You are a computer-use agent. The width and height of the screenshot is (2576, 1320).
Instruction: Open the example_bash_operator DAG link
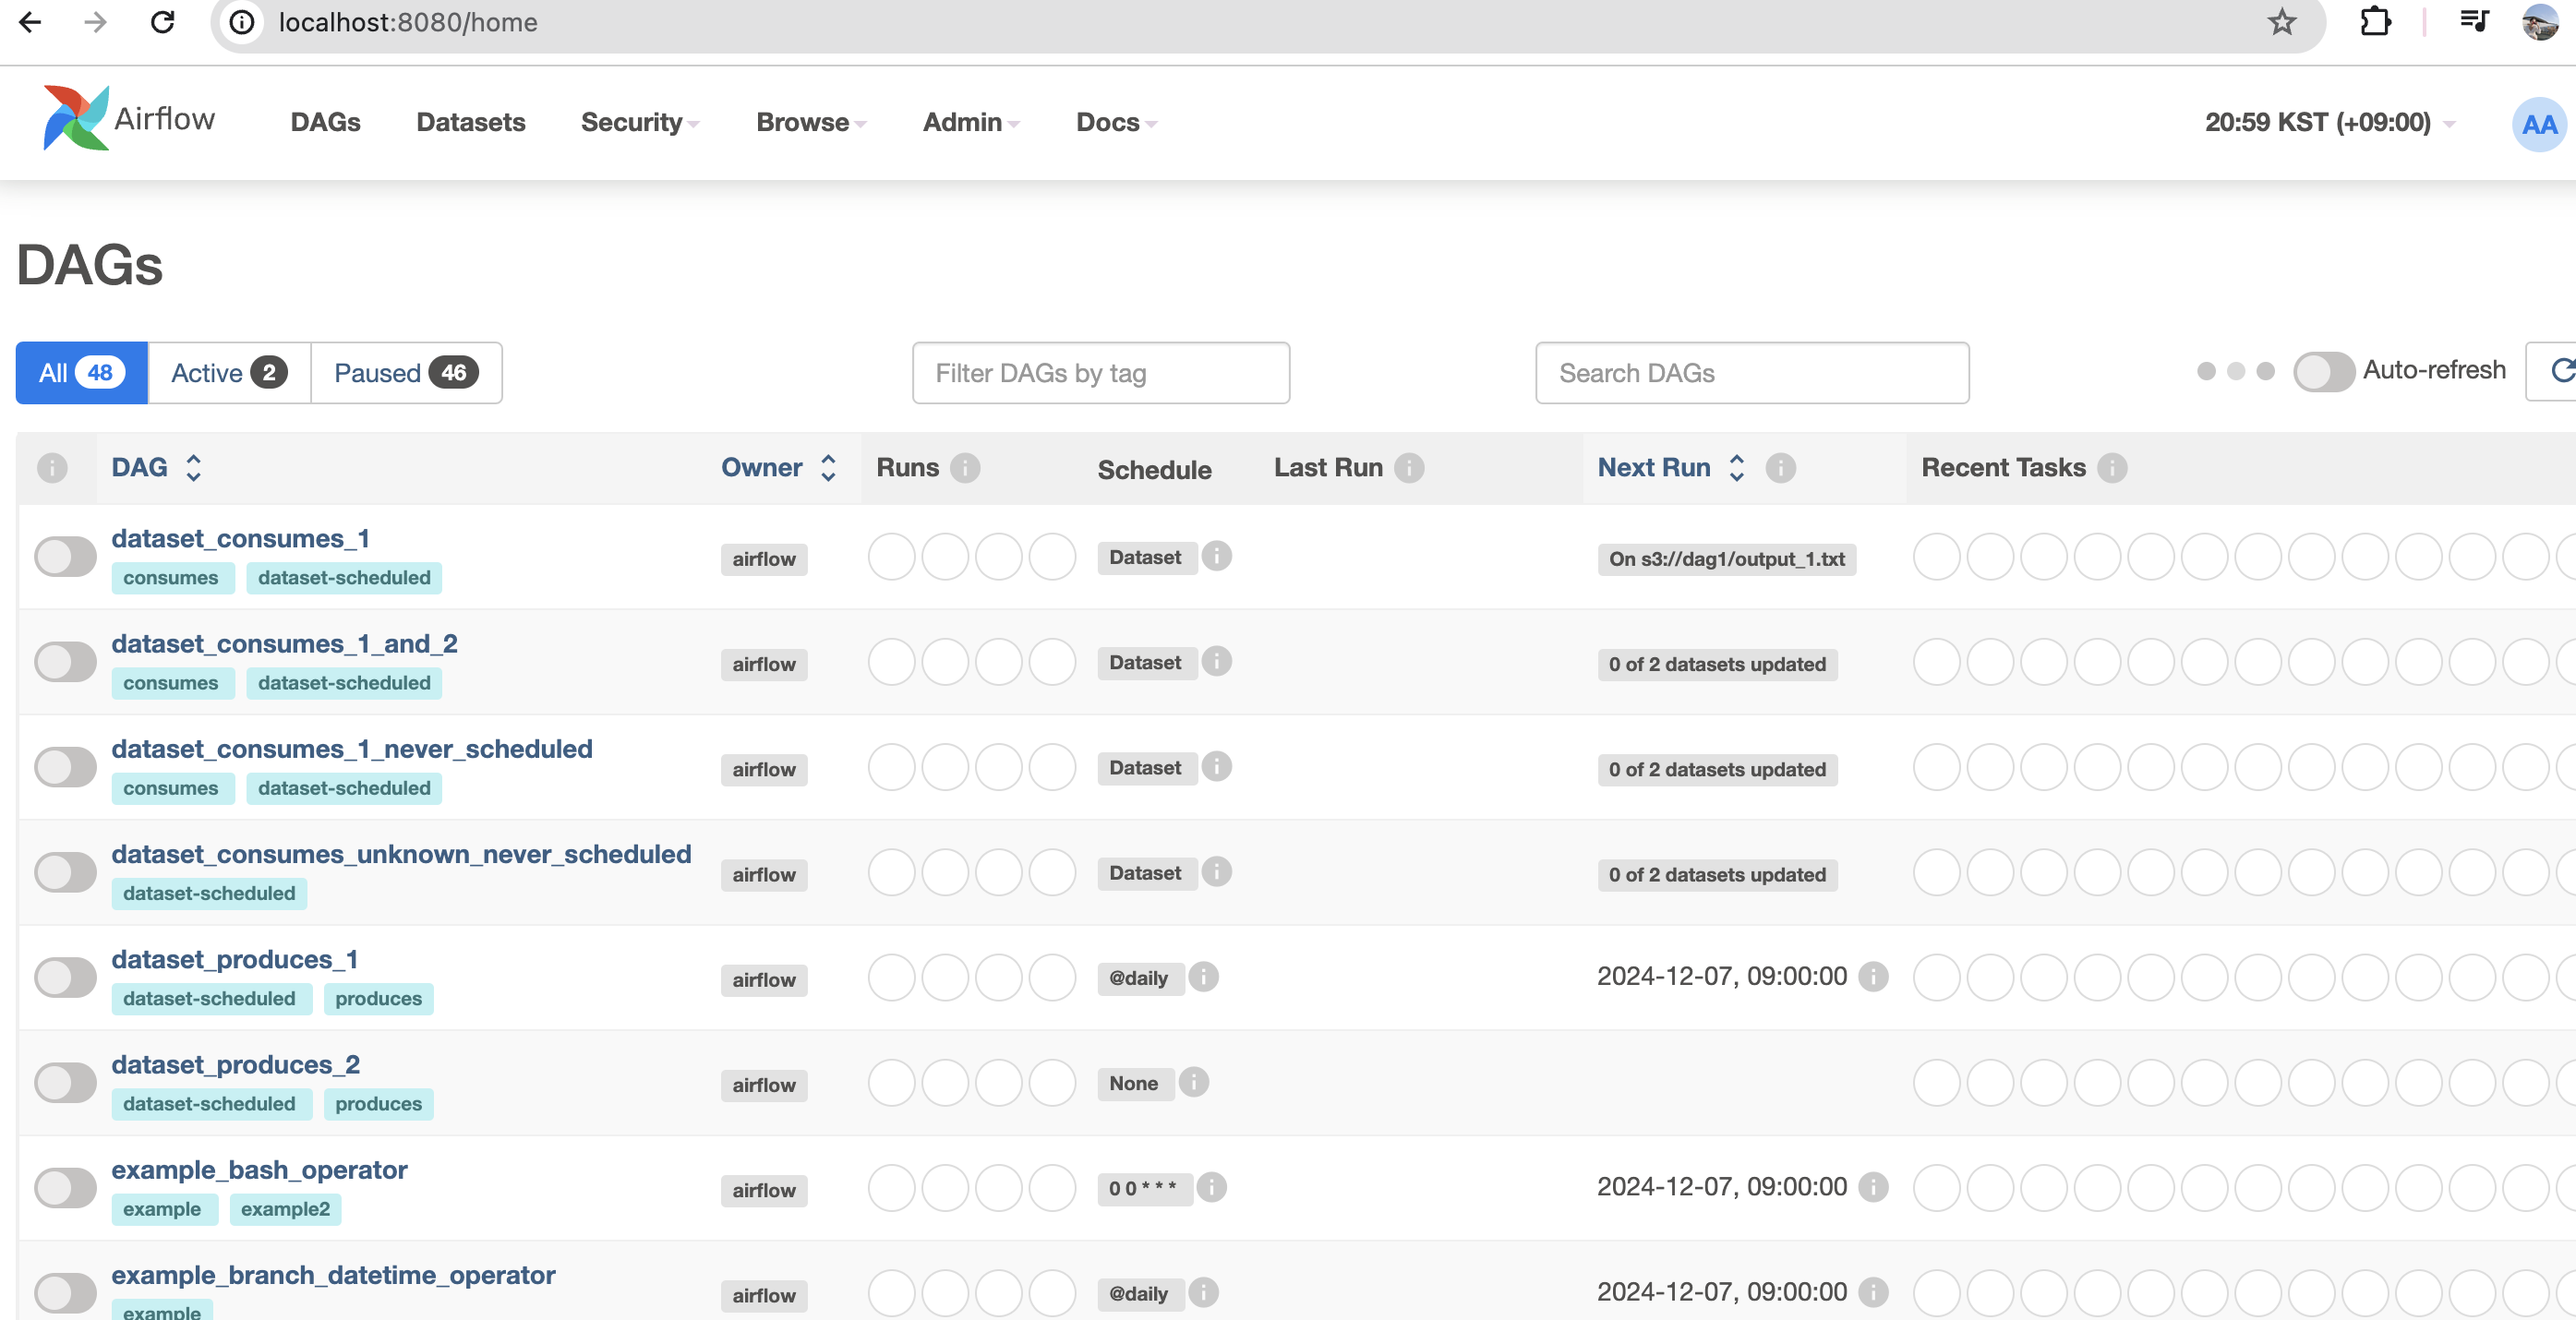pyautogui.click(x=259, y=1169)
